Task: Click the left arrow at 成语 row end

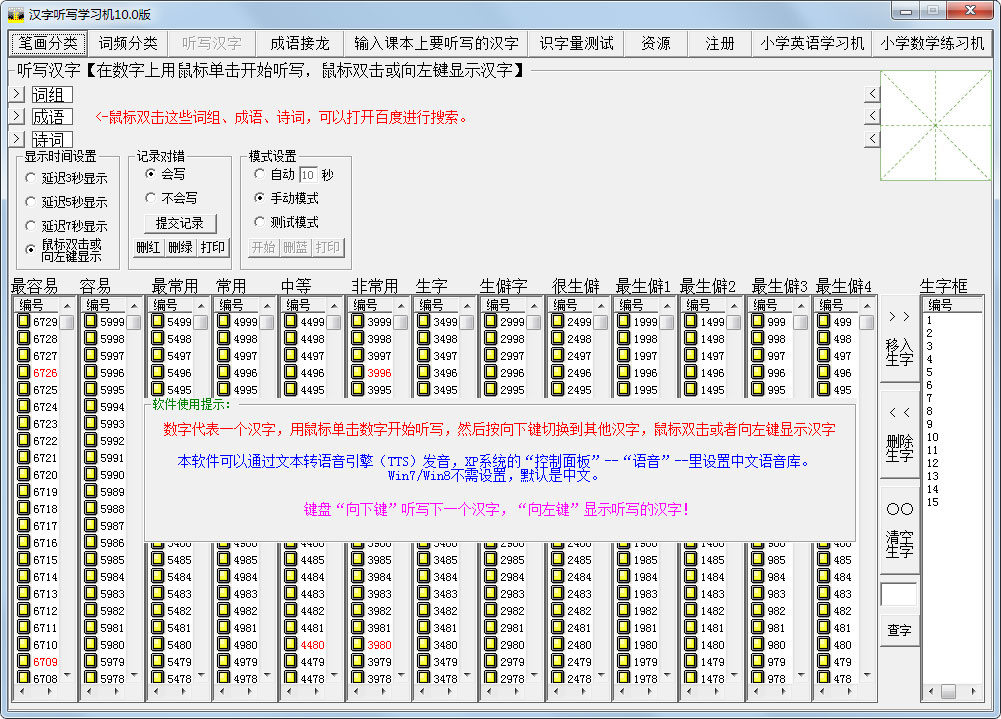Action: point(873,116)
